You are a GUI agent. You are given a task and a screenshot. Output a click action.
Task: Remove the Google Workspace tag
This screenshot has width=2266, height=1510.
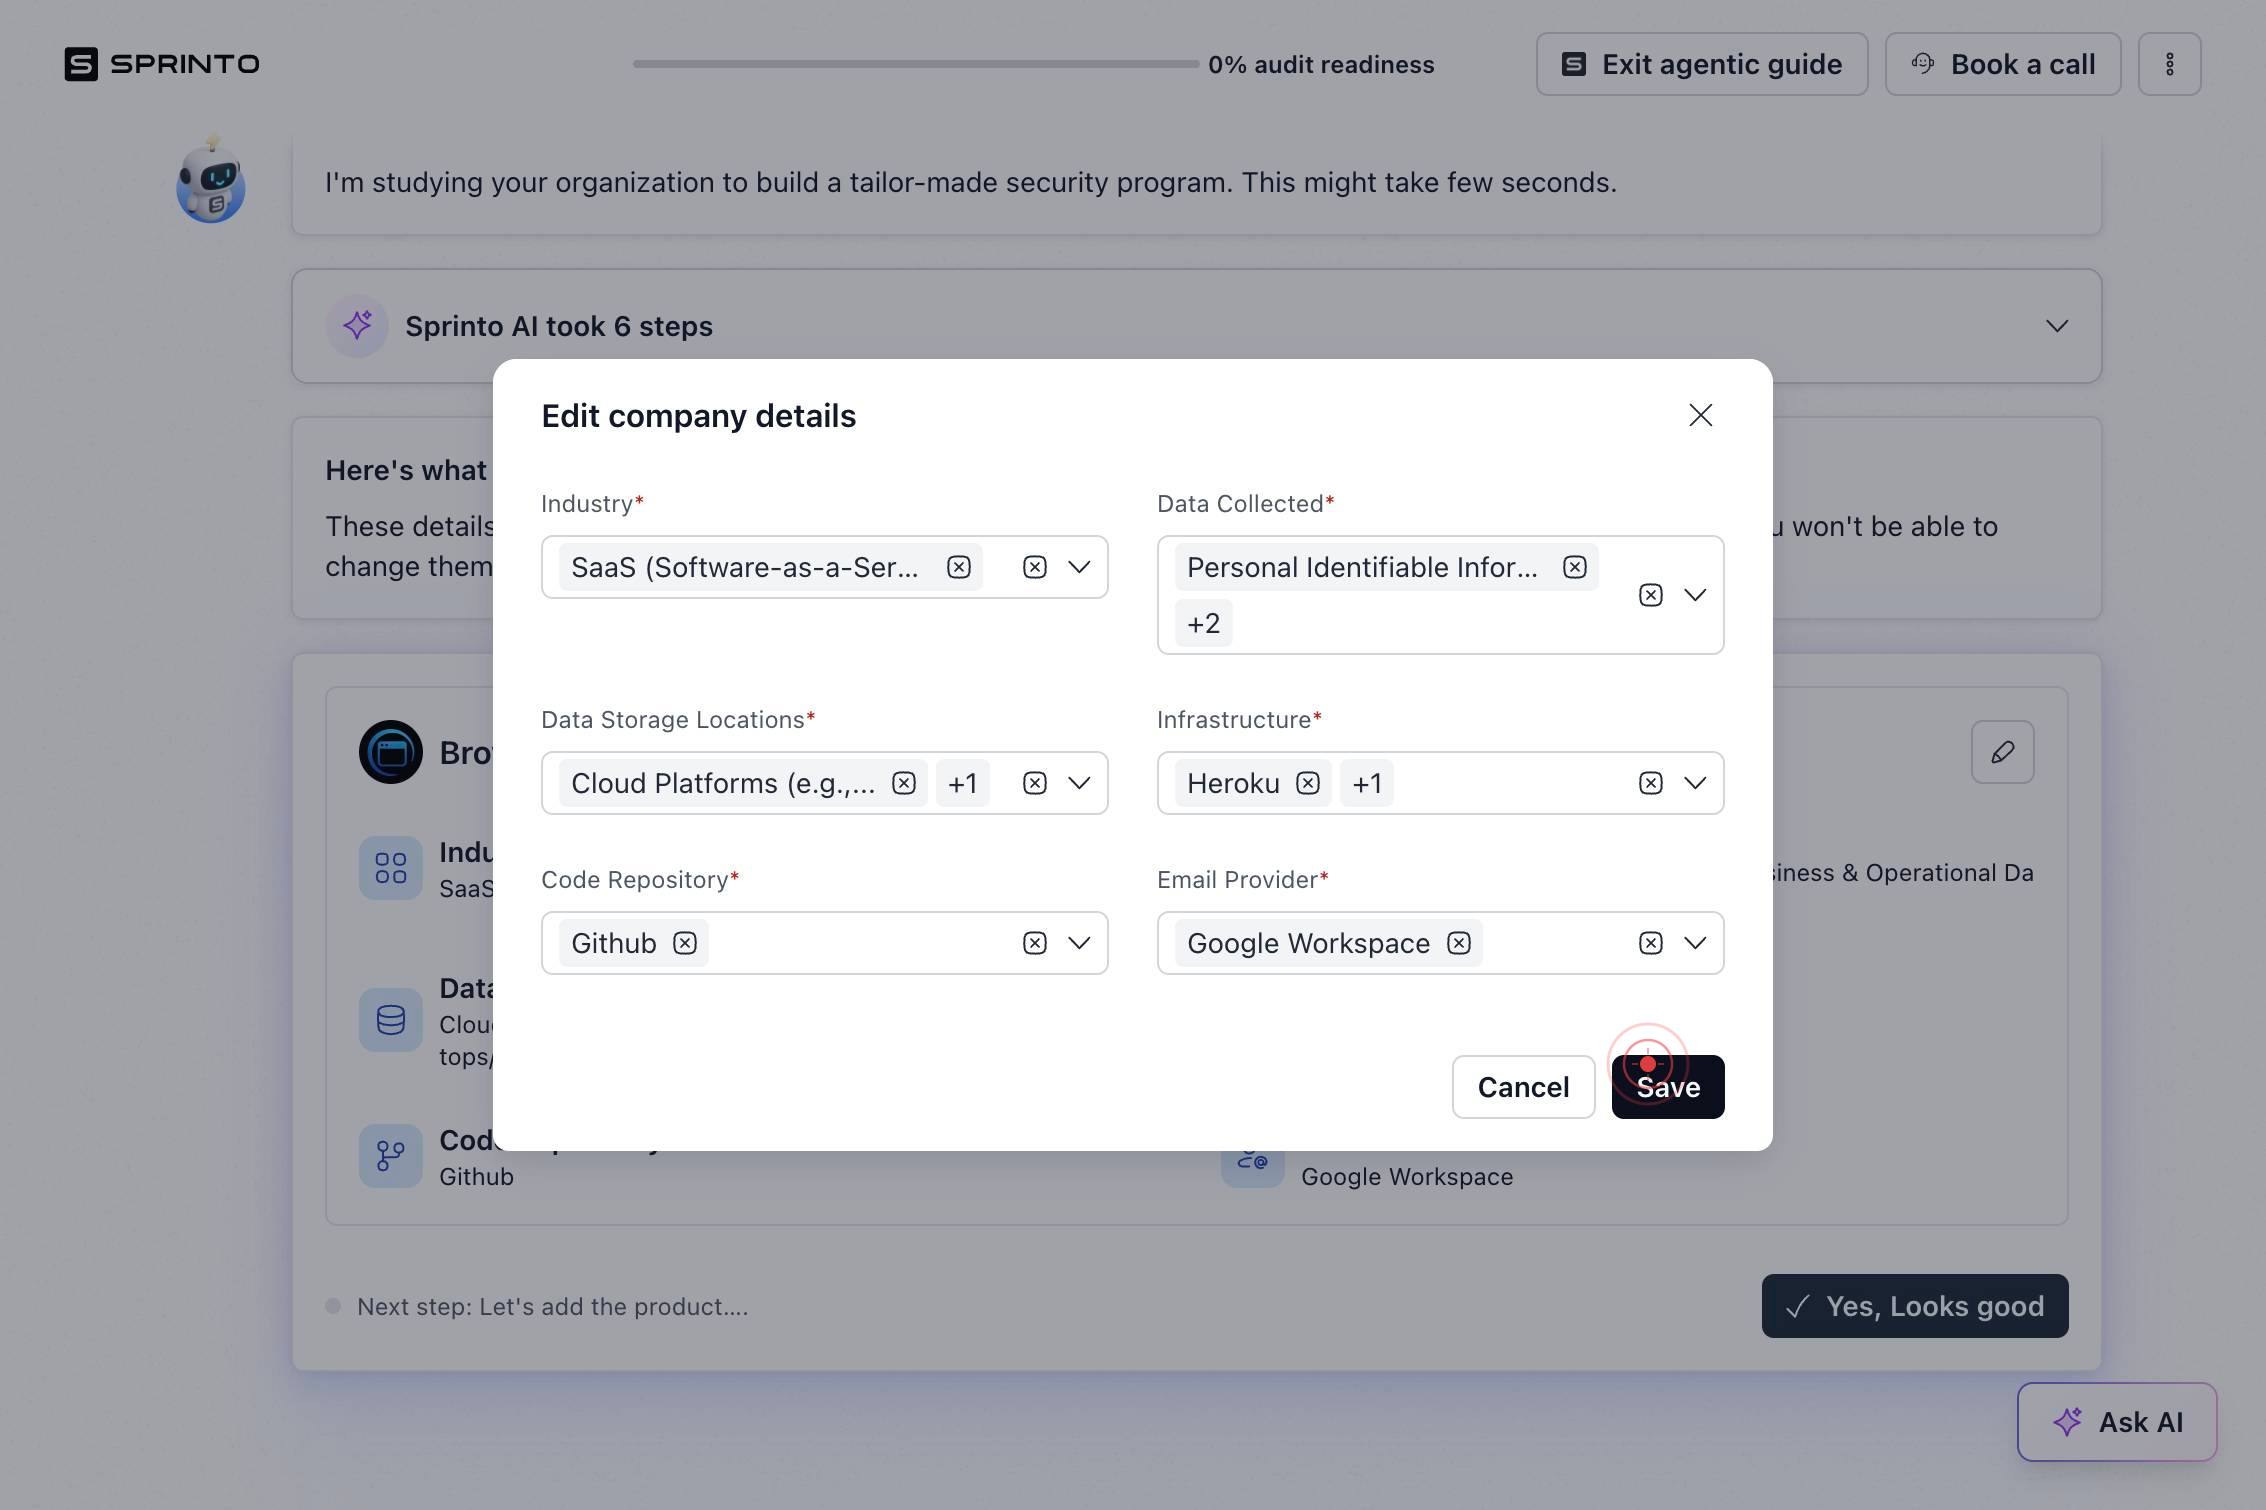[x=1458, y=943]
